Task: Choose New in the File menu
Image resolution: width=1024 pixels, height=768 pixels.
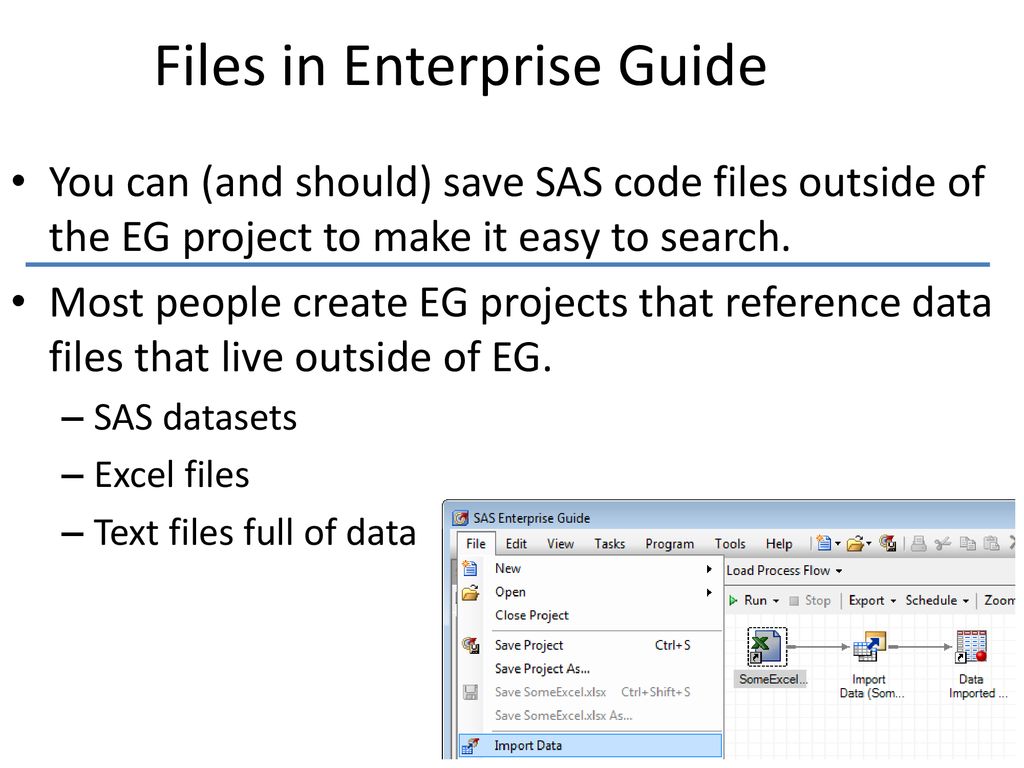Action: (x=590, y=568)
